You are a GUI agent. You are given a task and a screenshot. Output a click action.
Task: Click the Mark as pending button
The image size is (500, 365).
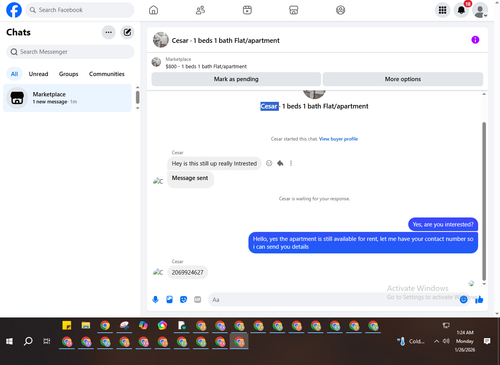(236, 79)
